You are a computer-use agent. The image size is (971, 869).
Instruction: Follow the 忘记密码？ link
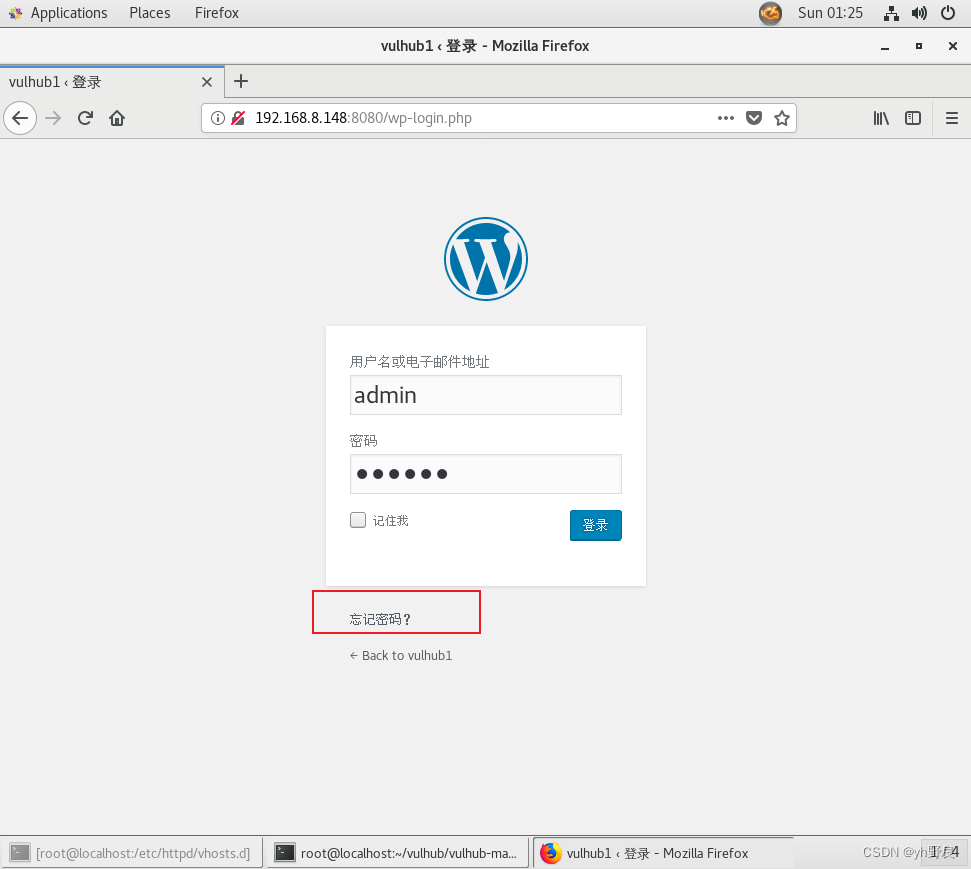(x=380, y=619)
